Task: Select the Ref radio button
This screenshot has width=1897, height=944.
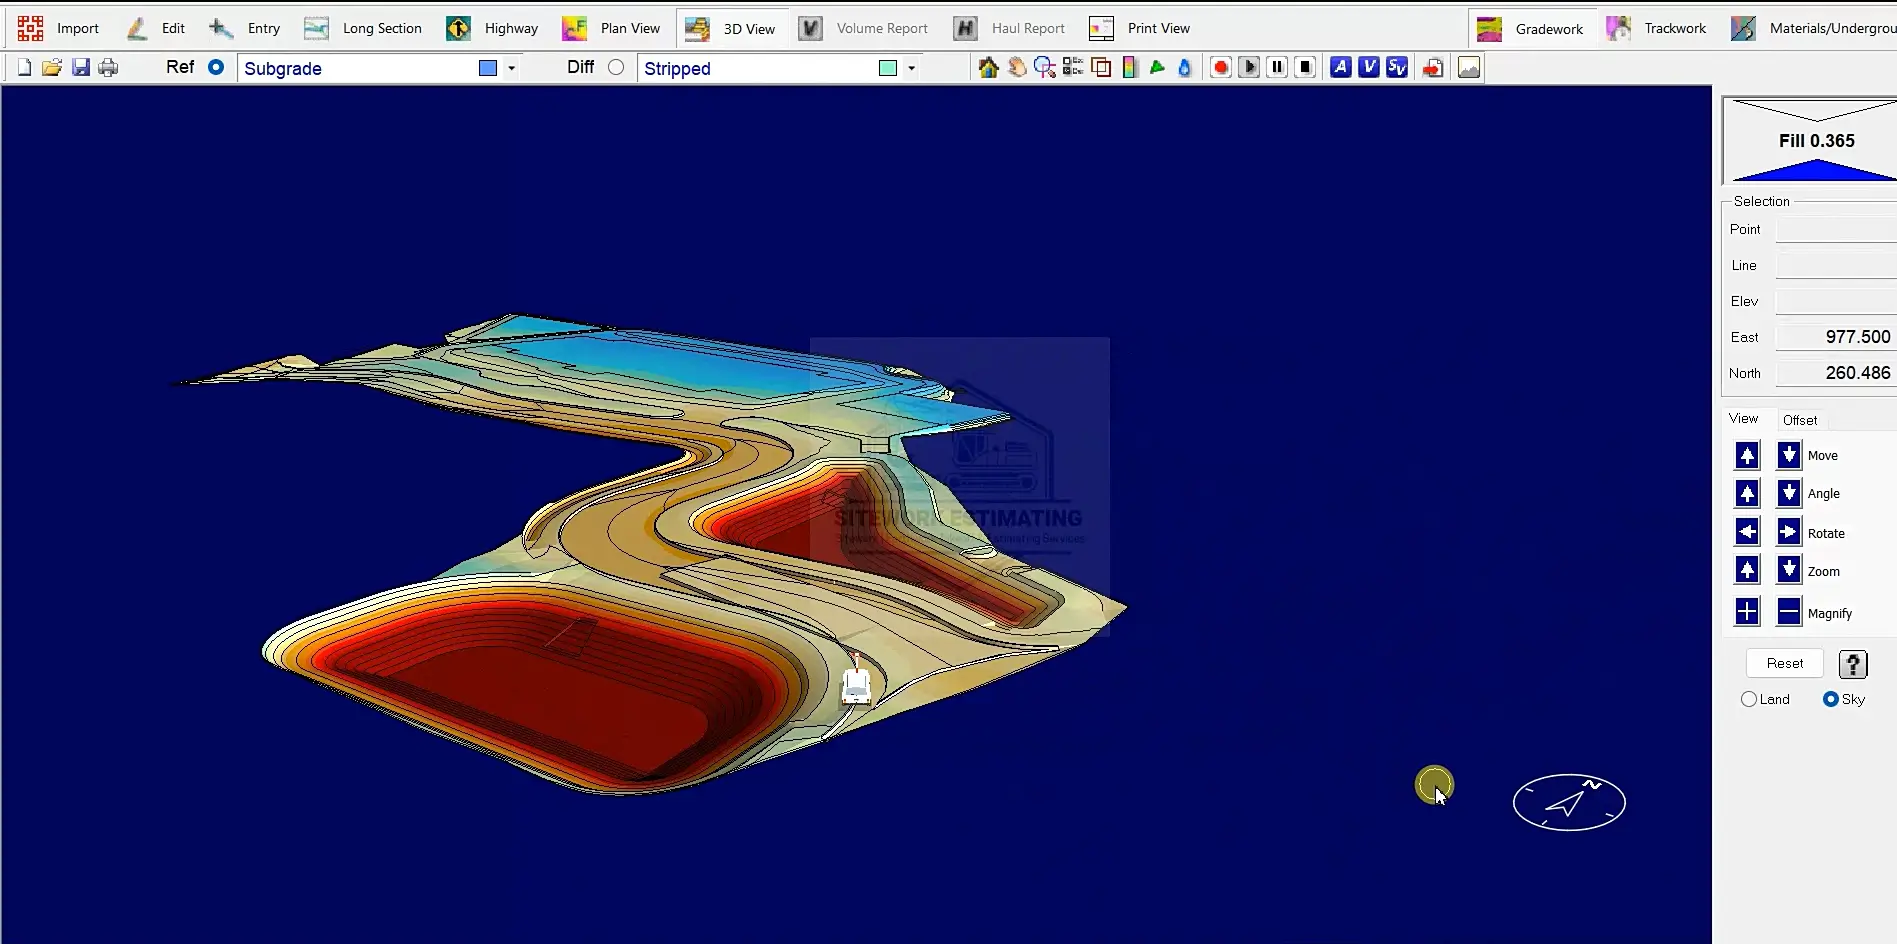Action: 216,67
